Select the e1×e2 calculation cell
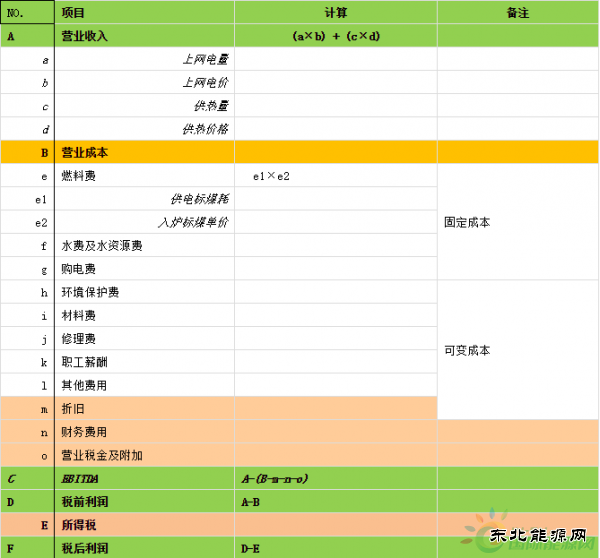 click(336, 176)
